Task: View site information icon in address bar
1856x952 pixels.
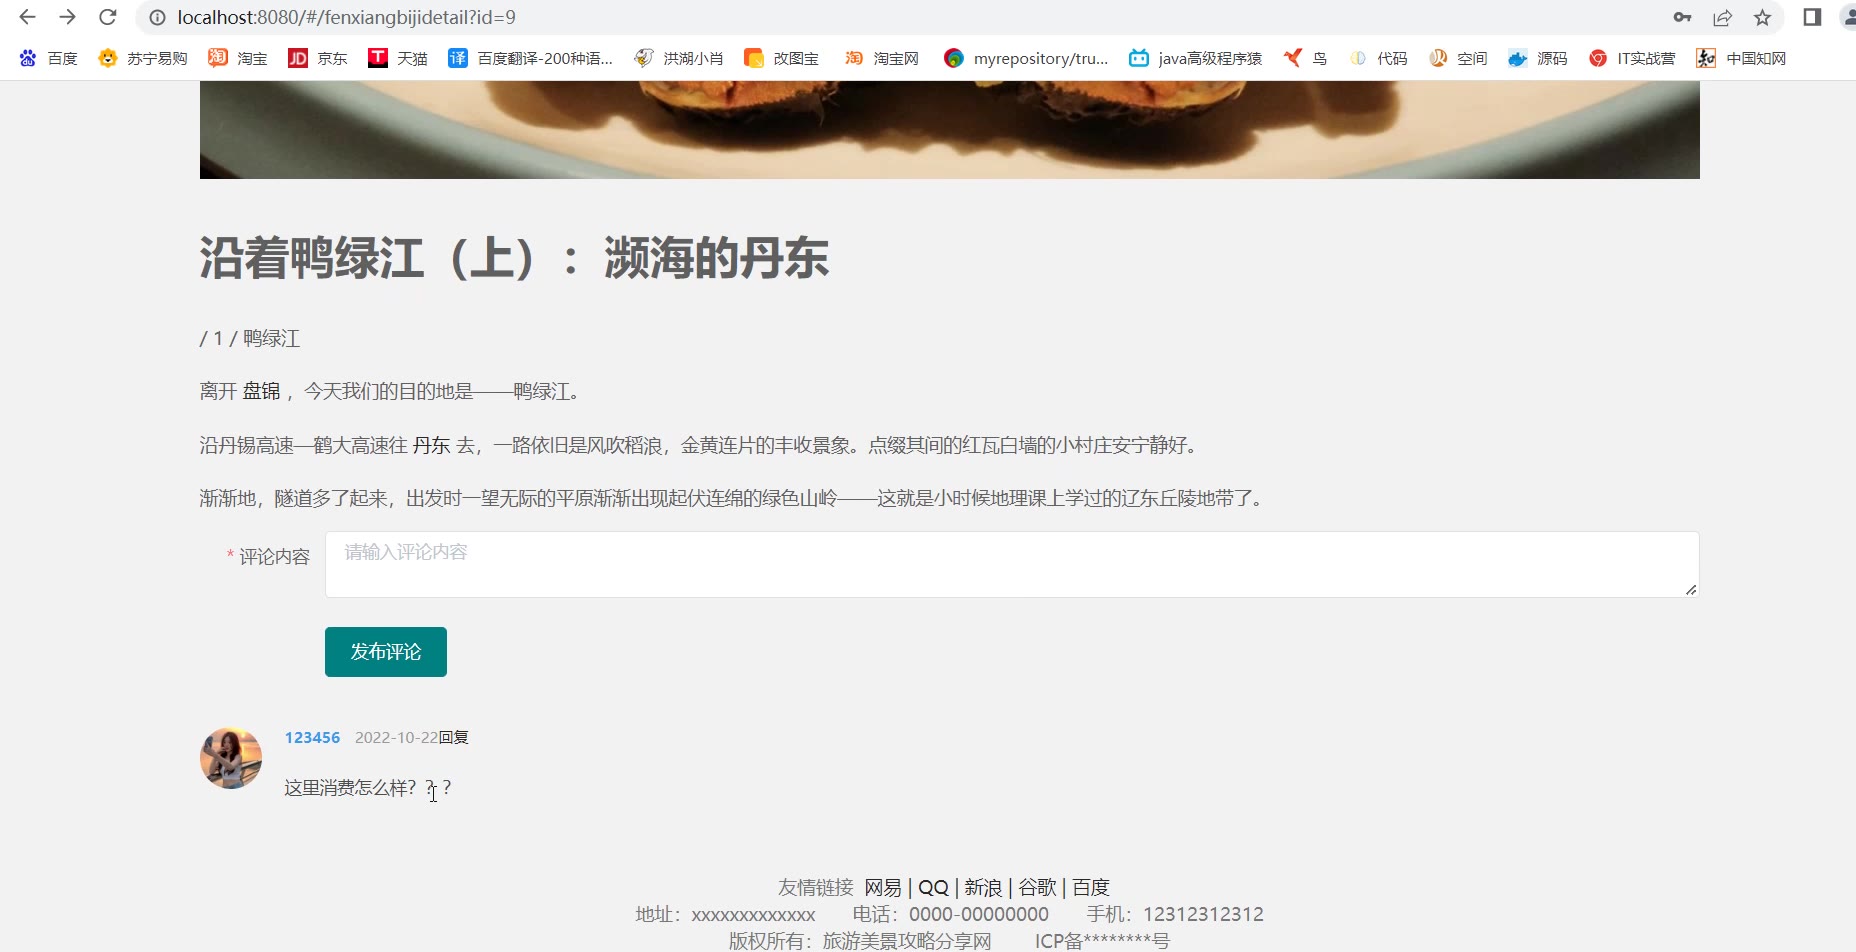Action: pyautogui.click(x=157, y=17)
